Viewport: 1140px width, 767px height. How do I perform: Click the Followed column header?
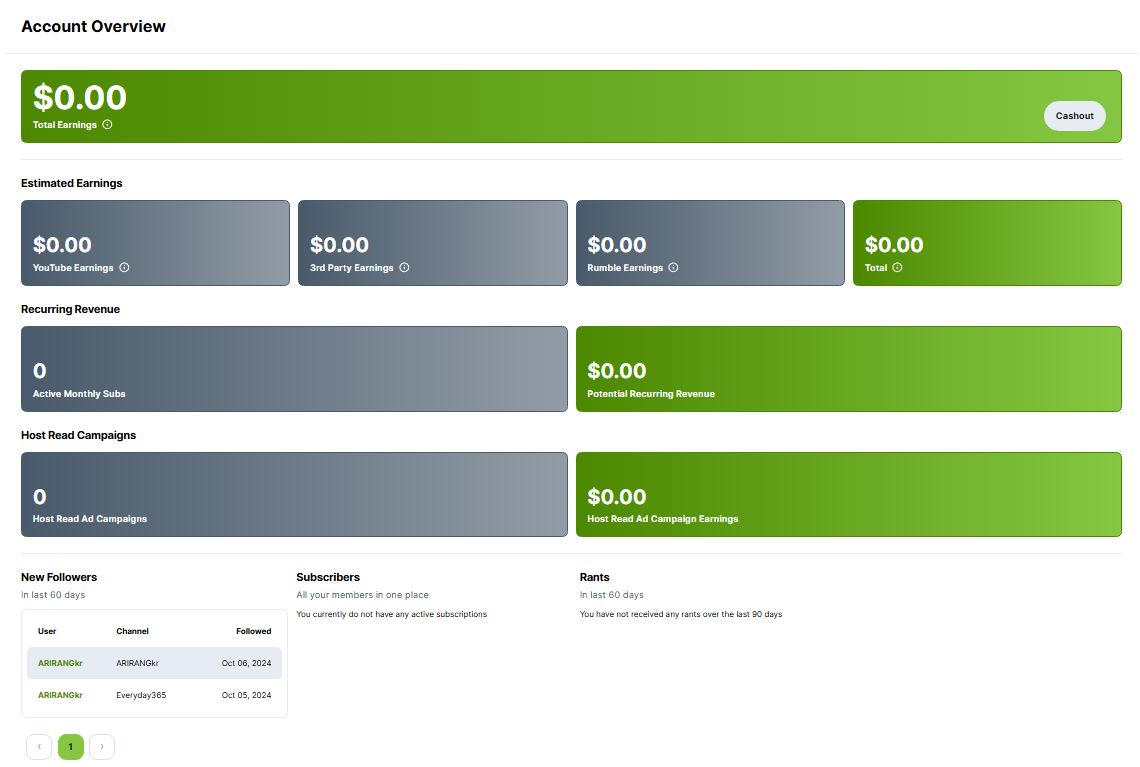pos(254,631)
